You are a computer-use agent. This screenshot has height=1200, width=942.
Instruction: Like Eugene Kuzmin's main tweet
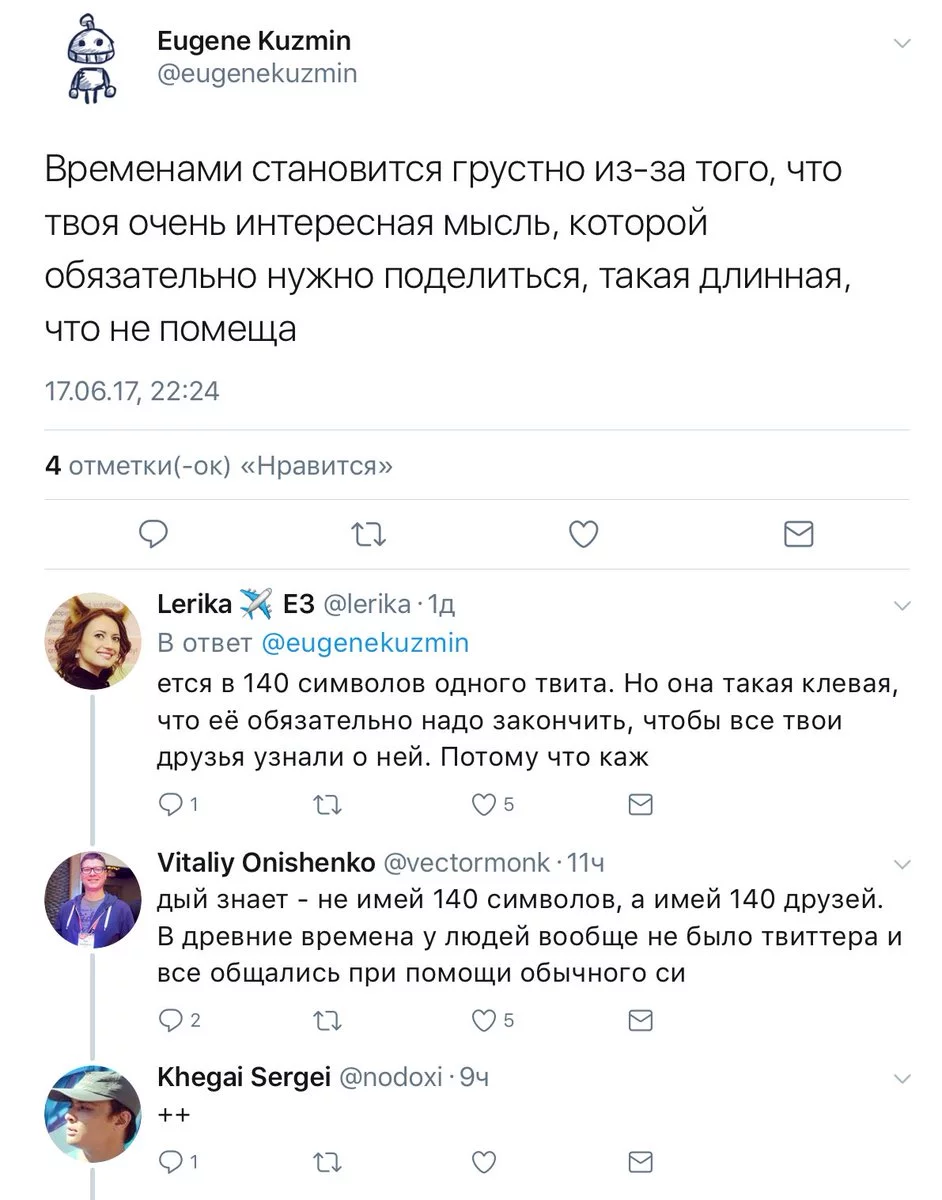[583, 535]
